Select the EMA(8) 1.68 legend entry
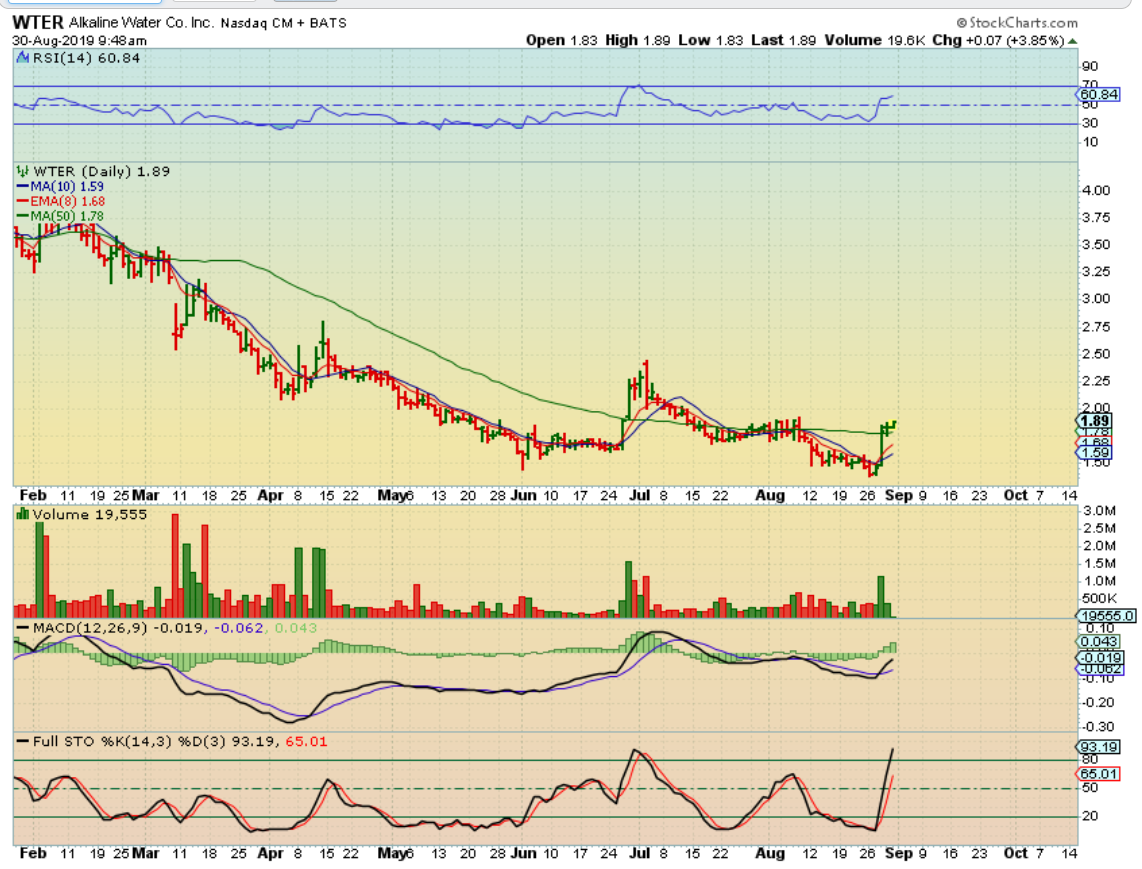The image size is (1142, 869). [62, 201]
